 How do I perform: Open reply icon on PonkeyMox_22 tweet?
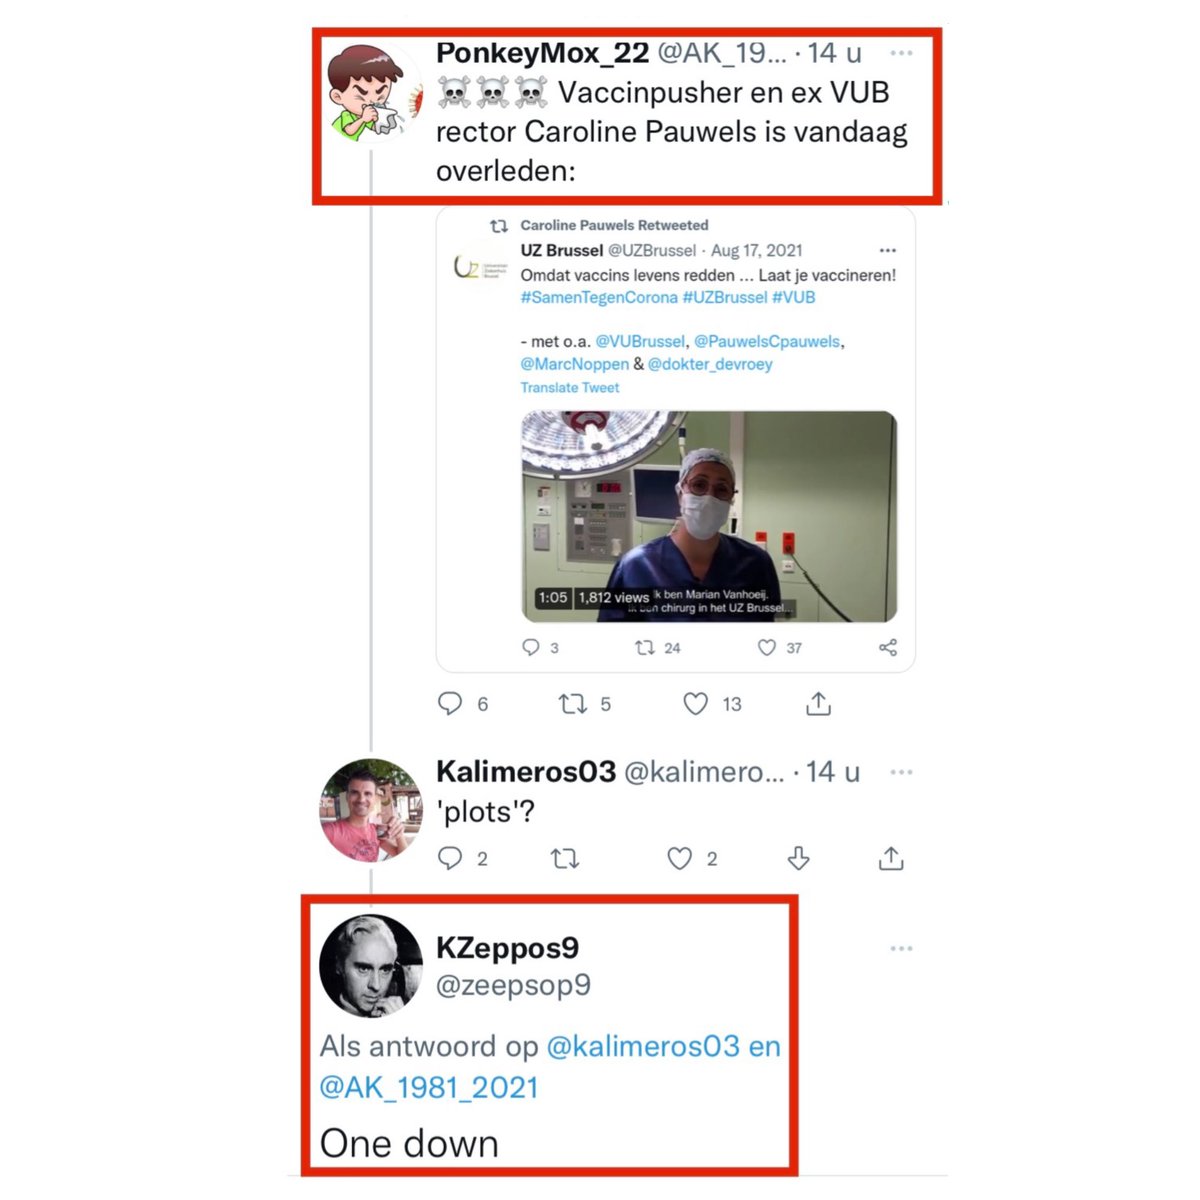(x=450, y=704)
